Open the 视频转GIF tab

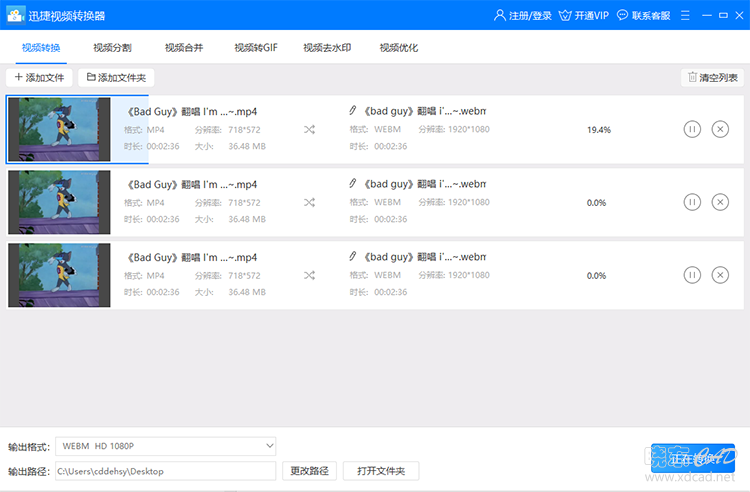pos(256,47)
